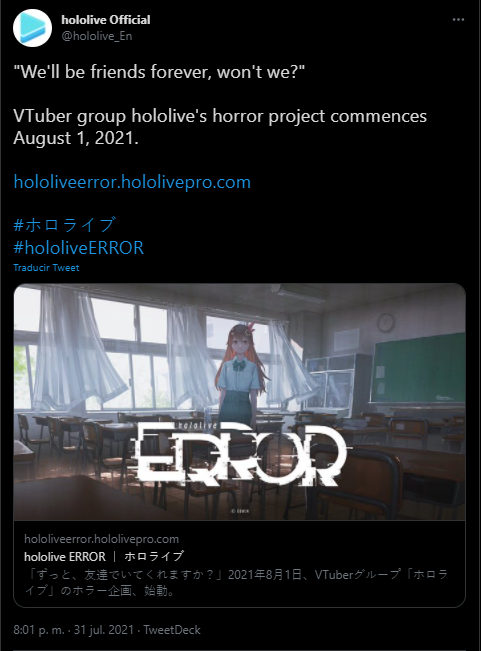The height and width of the screenshot is (651, 481).
Task: Click the orange-haired girl in the preview image
Action: pos(241,374)
